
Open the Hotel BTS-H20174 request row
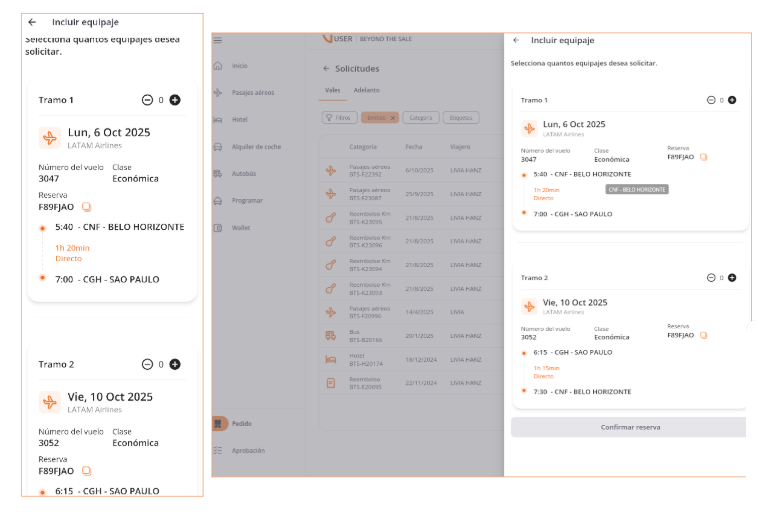click(x=400, y=359)
